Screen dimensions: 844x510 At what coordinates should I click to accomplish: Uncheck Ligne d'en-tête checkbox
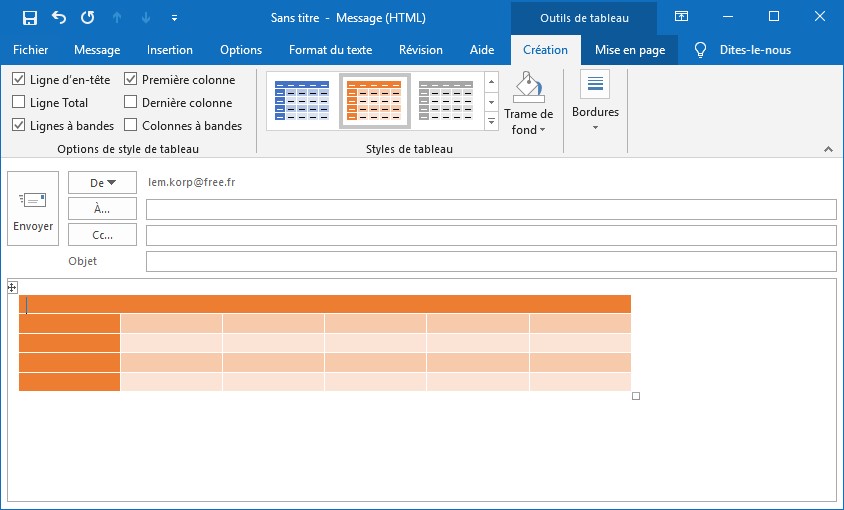pyautogui.click(x=19, y=80)
